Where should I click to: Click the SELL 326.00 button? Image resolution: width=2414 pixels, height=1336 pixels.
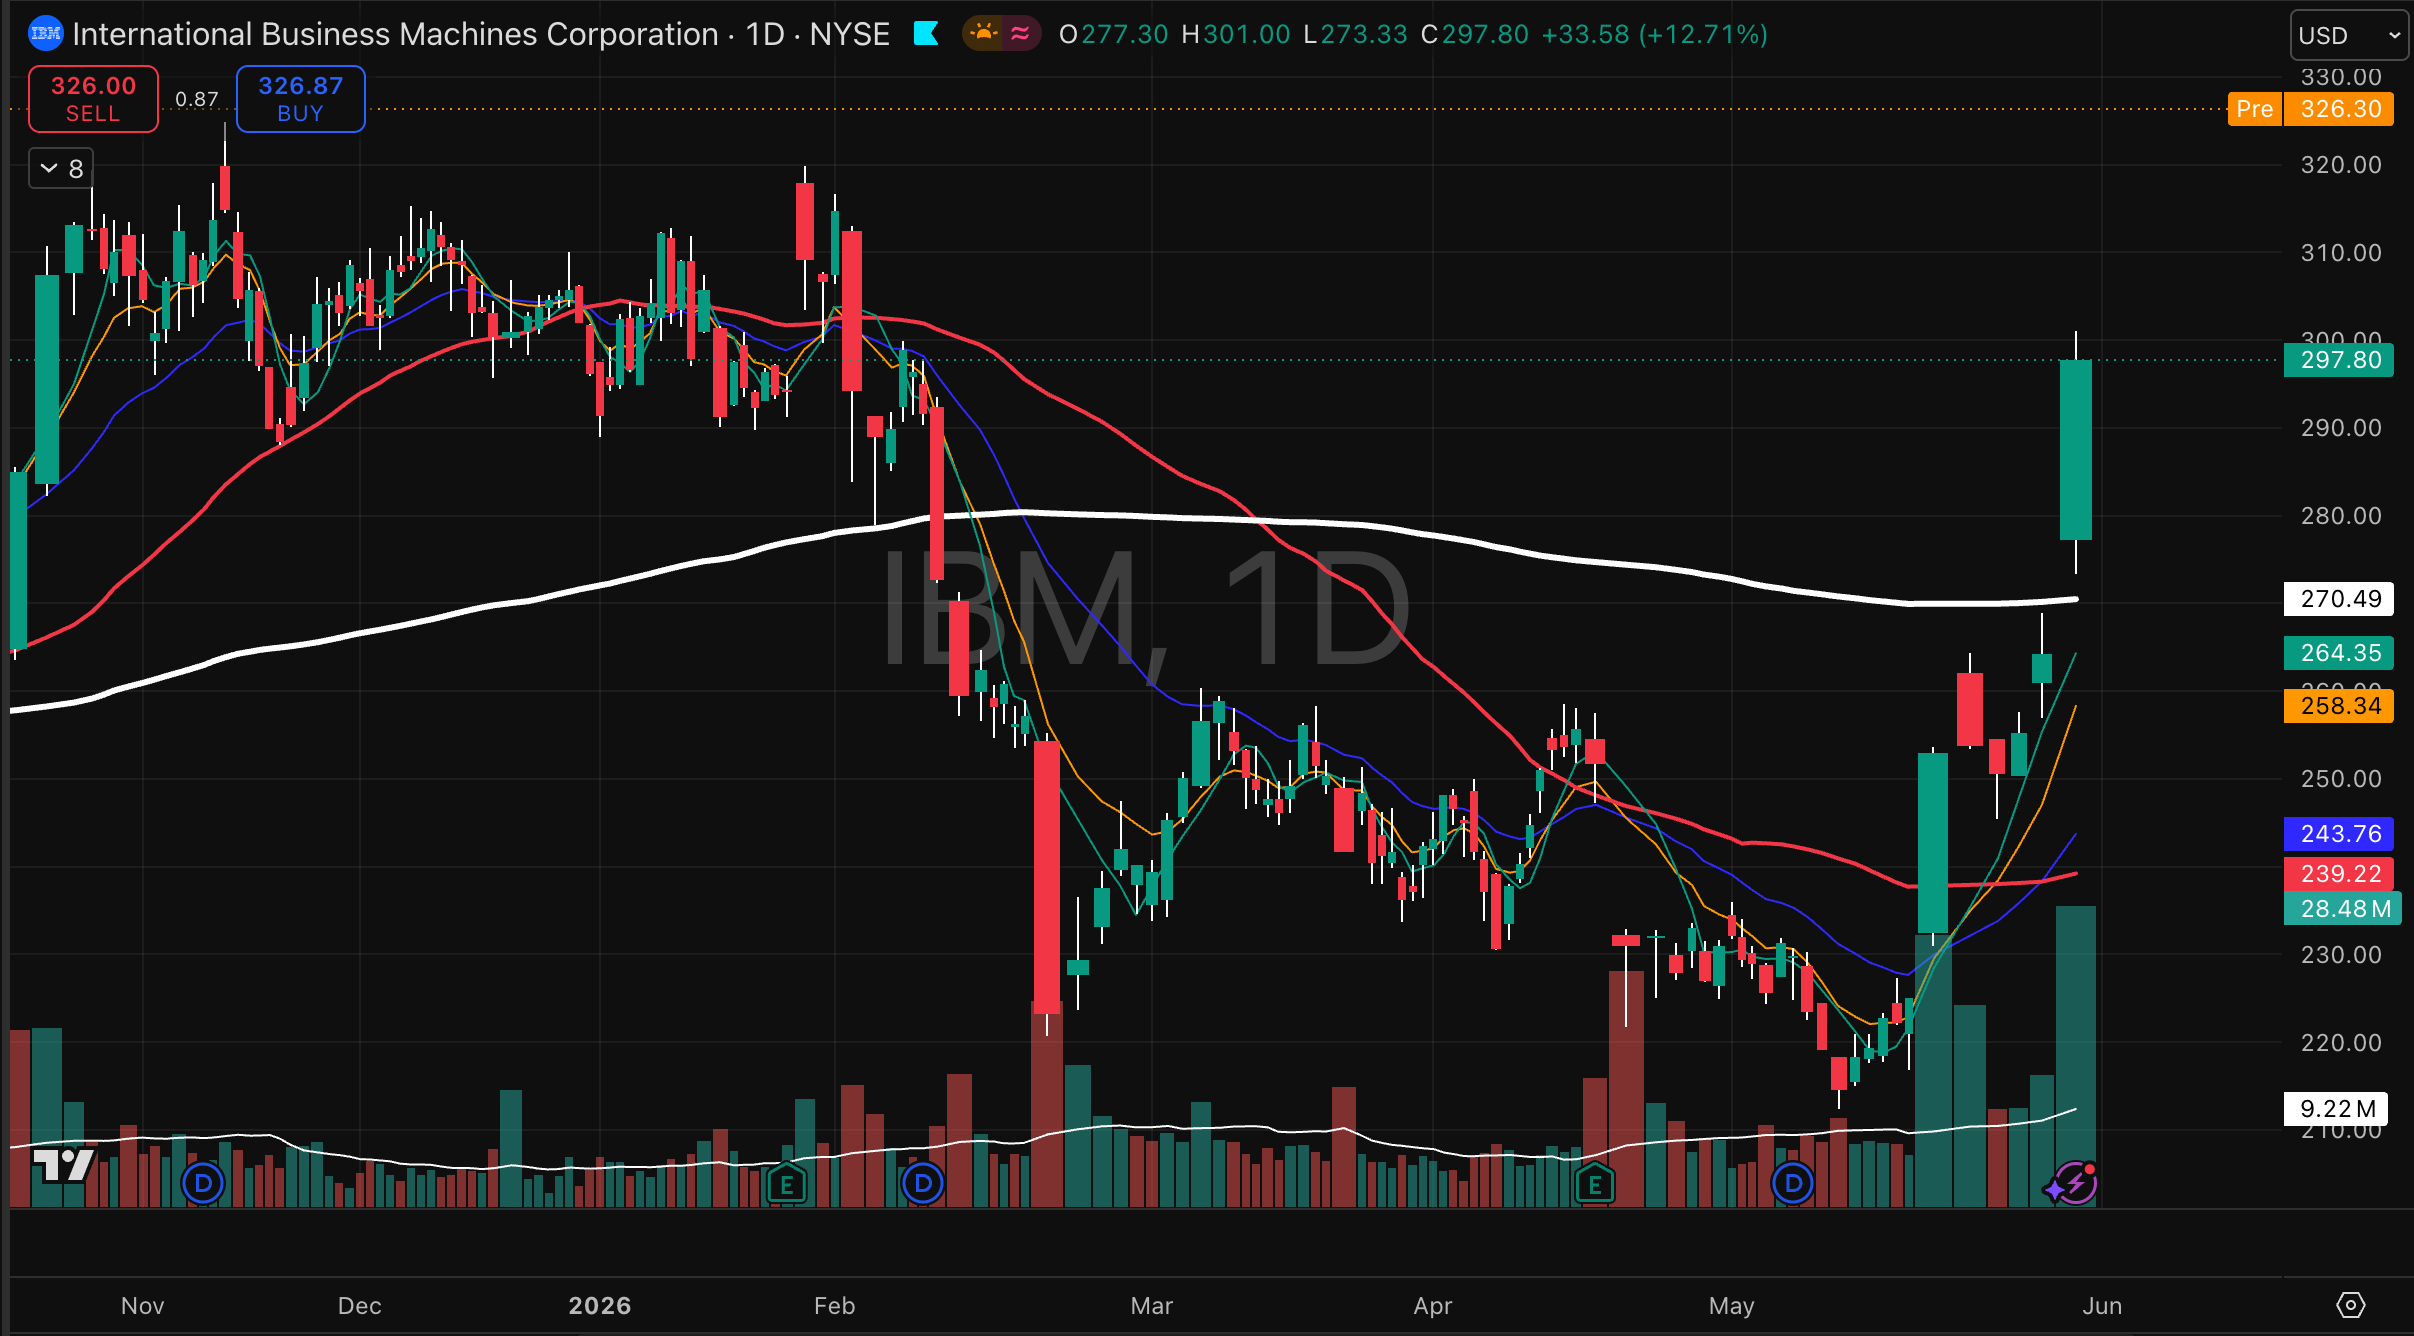point(93,99)
